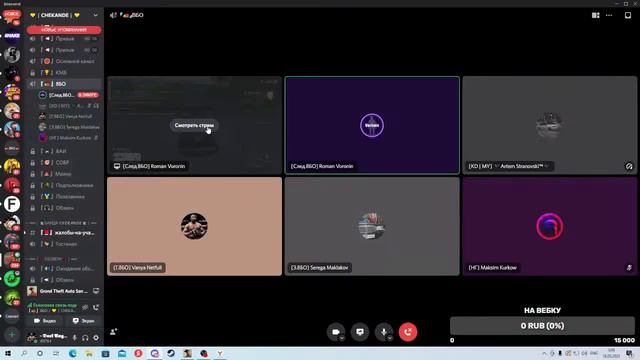The image size is (640, 360).
Task: Toggle noise suppression in voice connected panel
Action: pos(85,307)
